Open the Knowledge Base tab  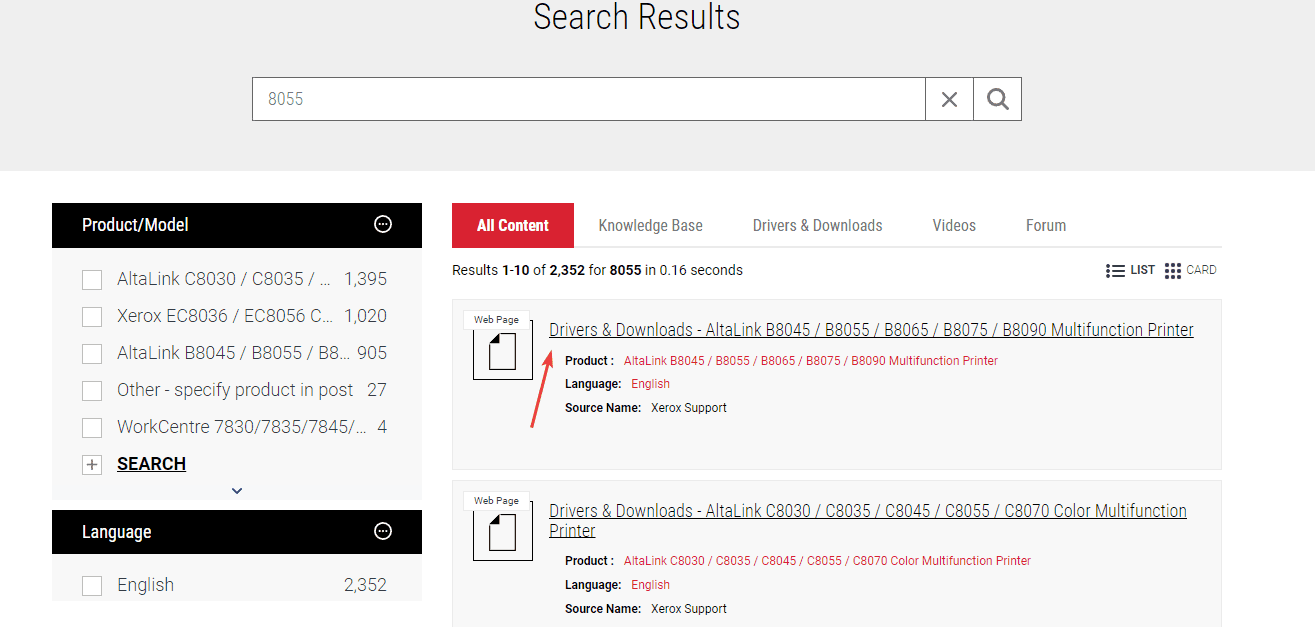coord(650,226)
